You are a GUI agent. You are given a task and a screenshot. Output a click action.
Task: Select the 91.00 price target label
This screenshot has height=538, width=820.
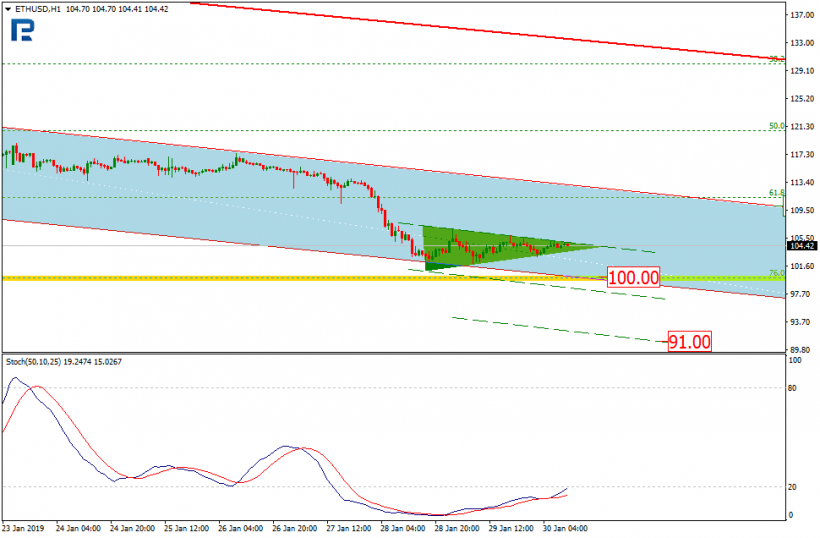[x=690, y=341]
